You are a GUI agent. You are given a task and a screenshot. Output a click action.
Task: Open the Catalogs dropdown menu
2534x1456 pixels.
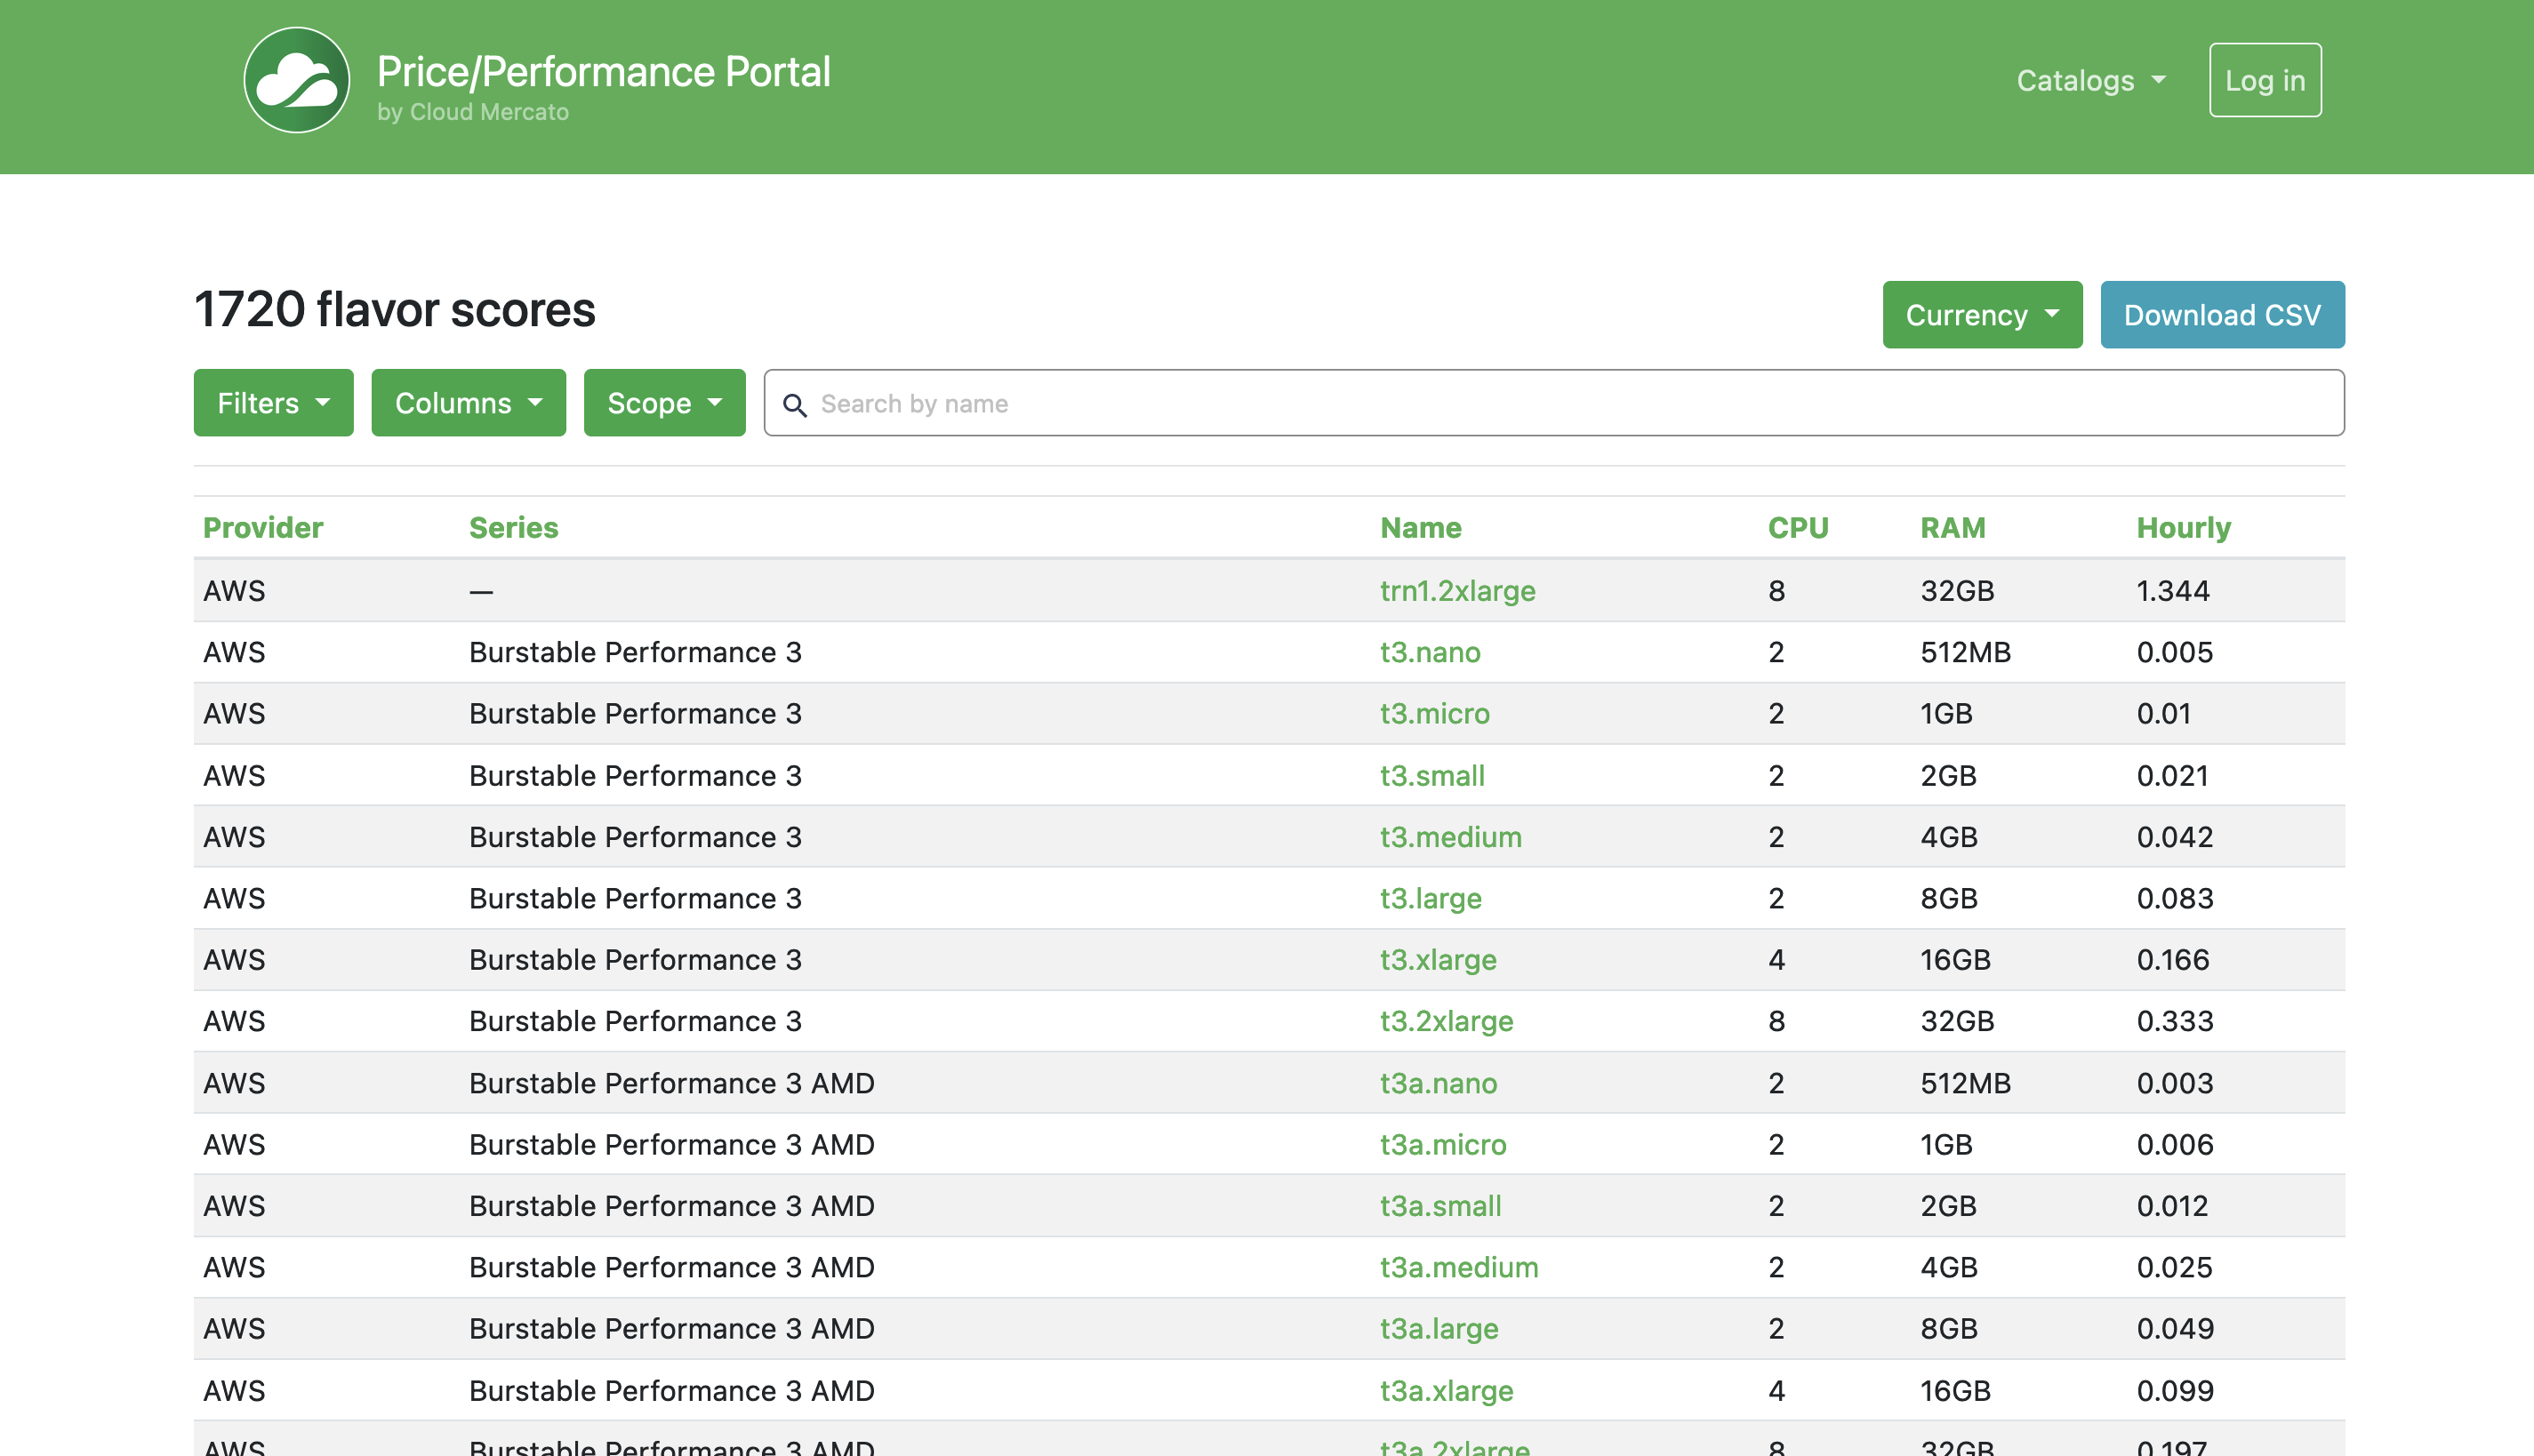pyautogui.click(x=2091, y=80)
